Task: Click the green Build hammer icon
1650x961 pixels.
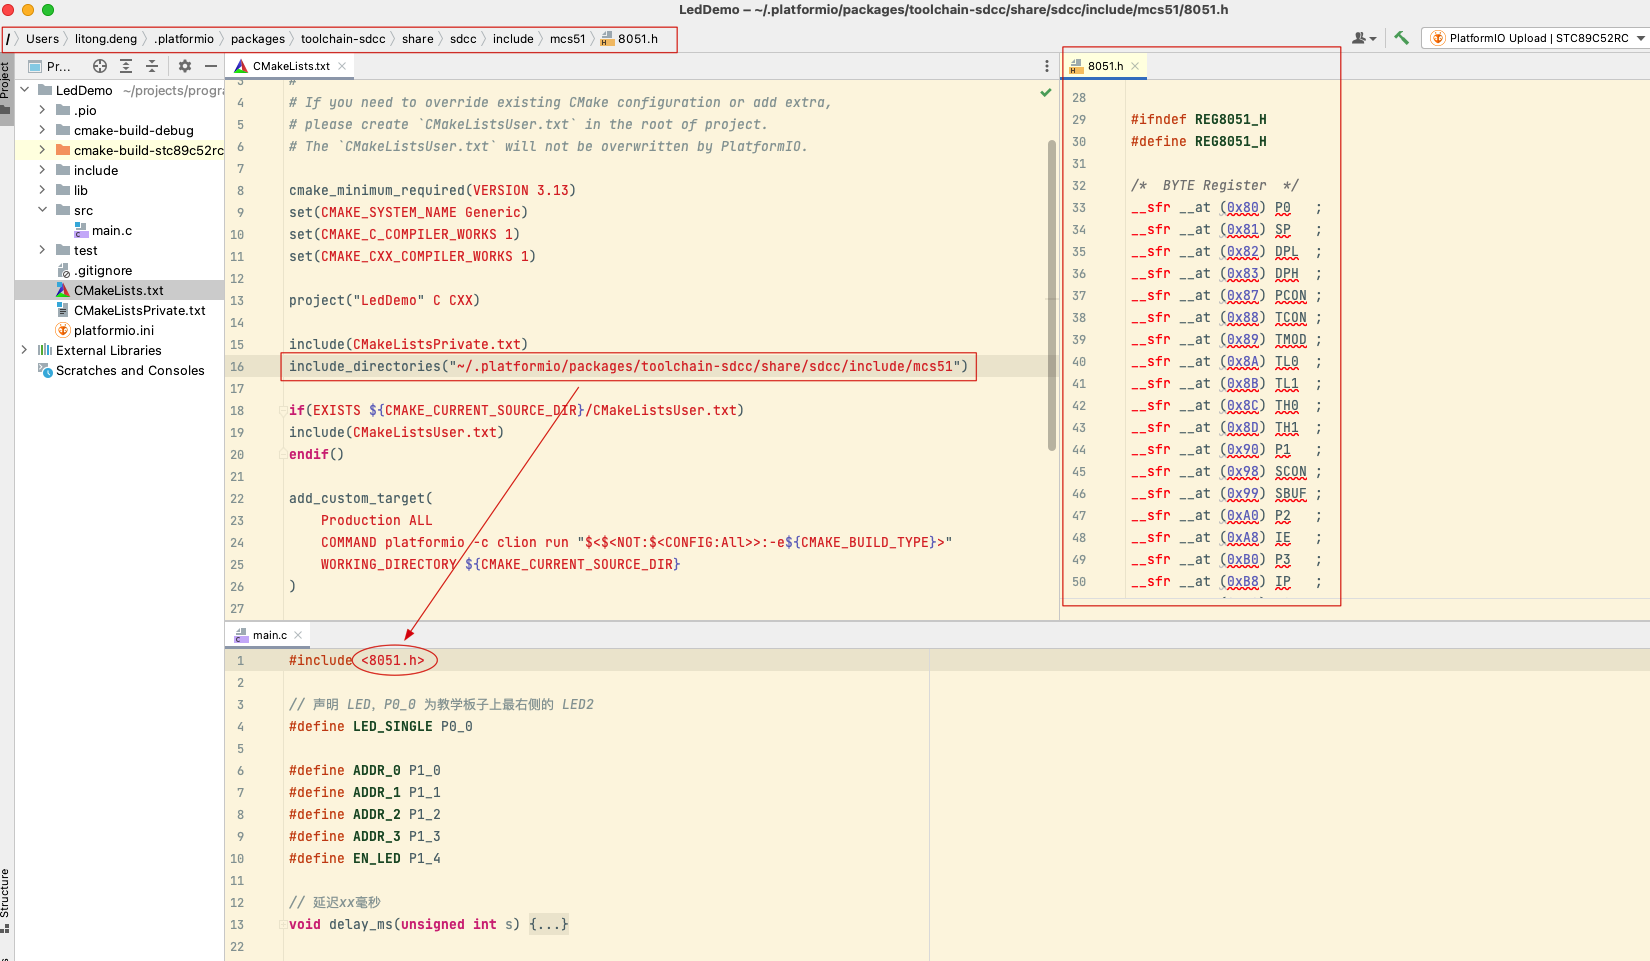Action: point(1401,38)
